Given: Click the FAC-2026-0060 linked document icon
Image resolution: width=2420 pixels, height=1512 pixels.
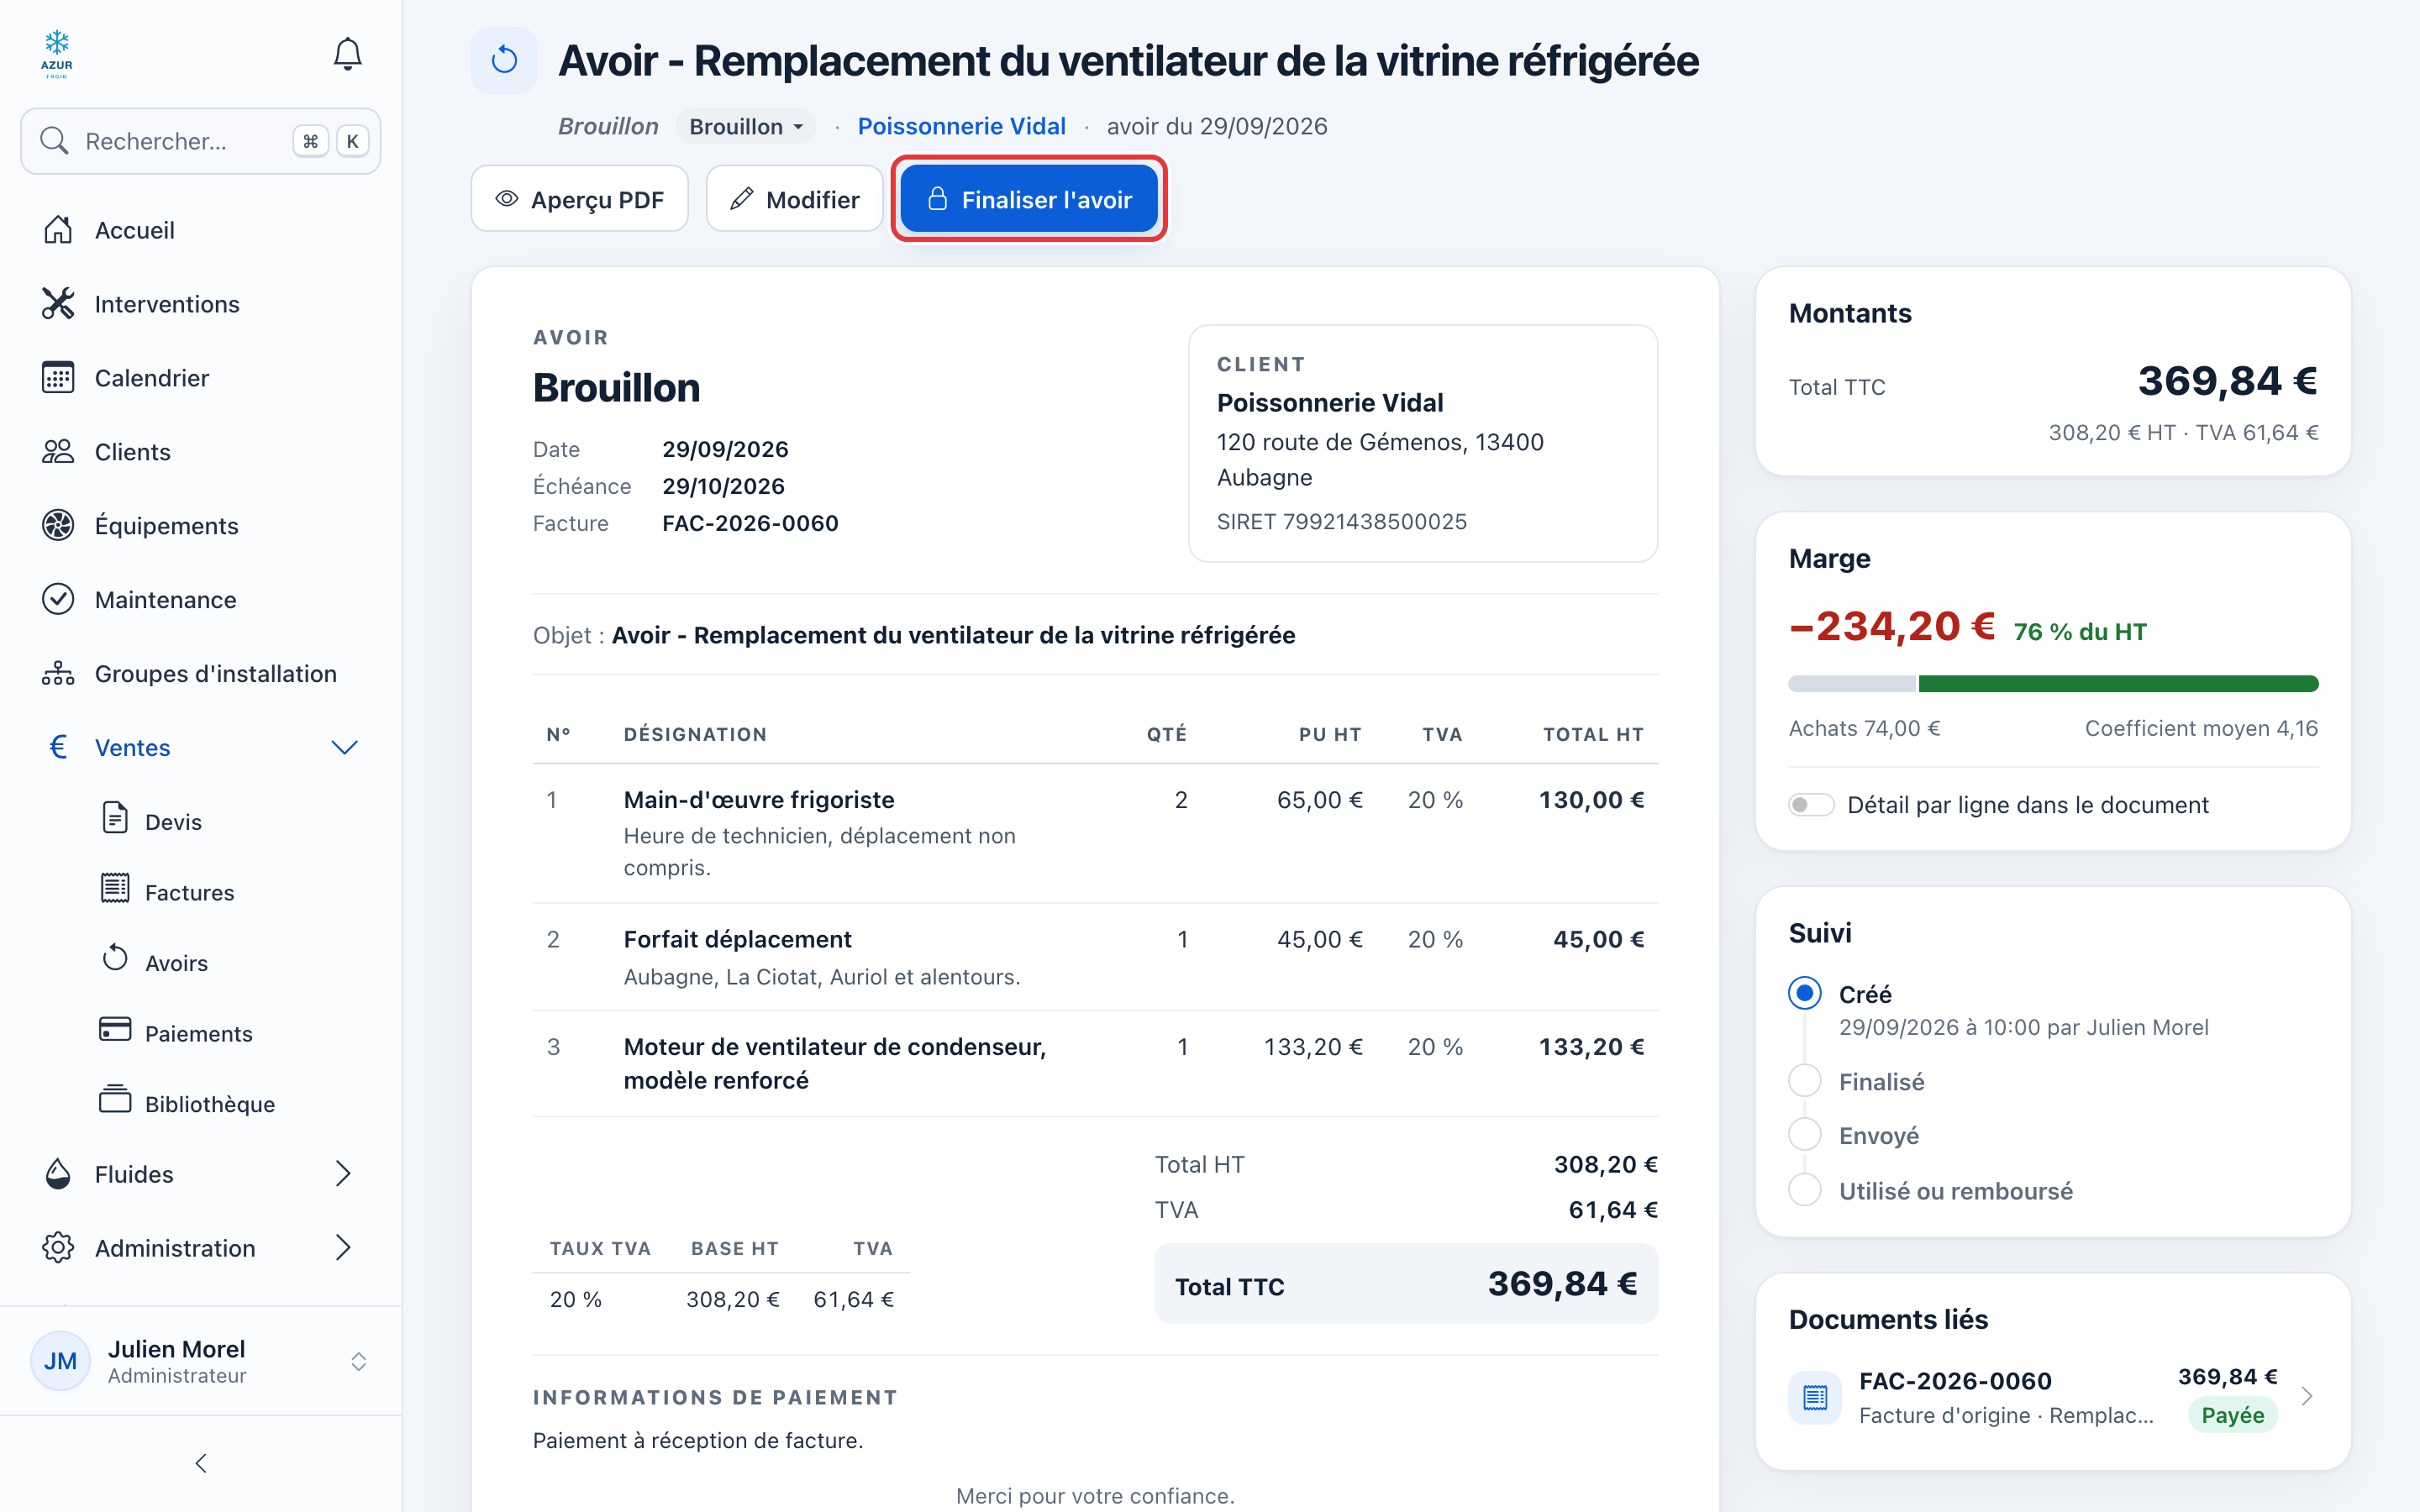Looking at the screenshot, I should (x=1815, y=1397).
